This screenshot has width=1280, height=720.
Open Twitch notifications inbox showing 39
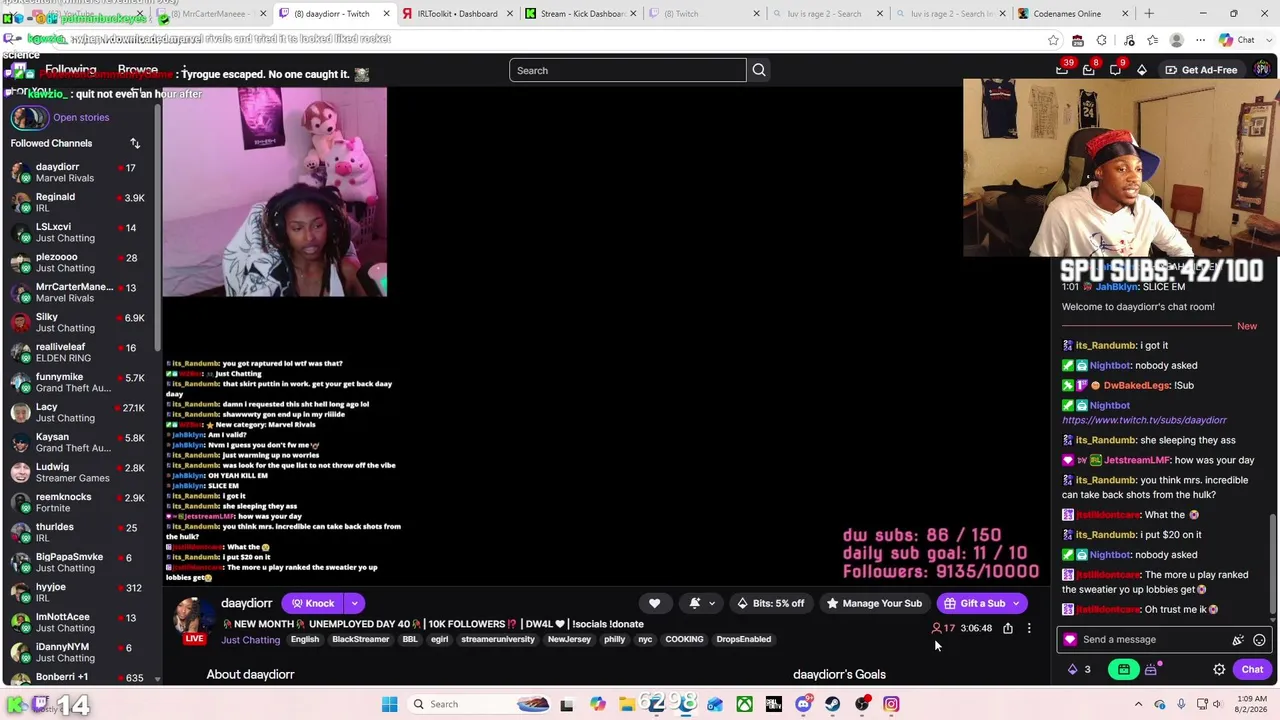(1063, 69)
